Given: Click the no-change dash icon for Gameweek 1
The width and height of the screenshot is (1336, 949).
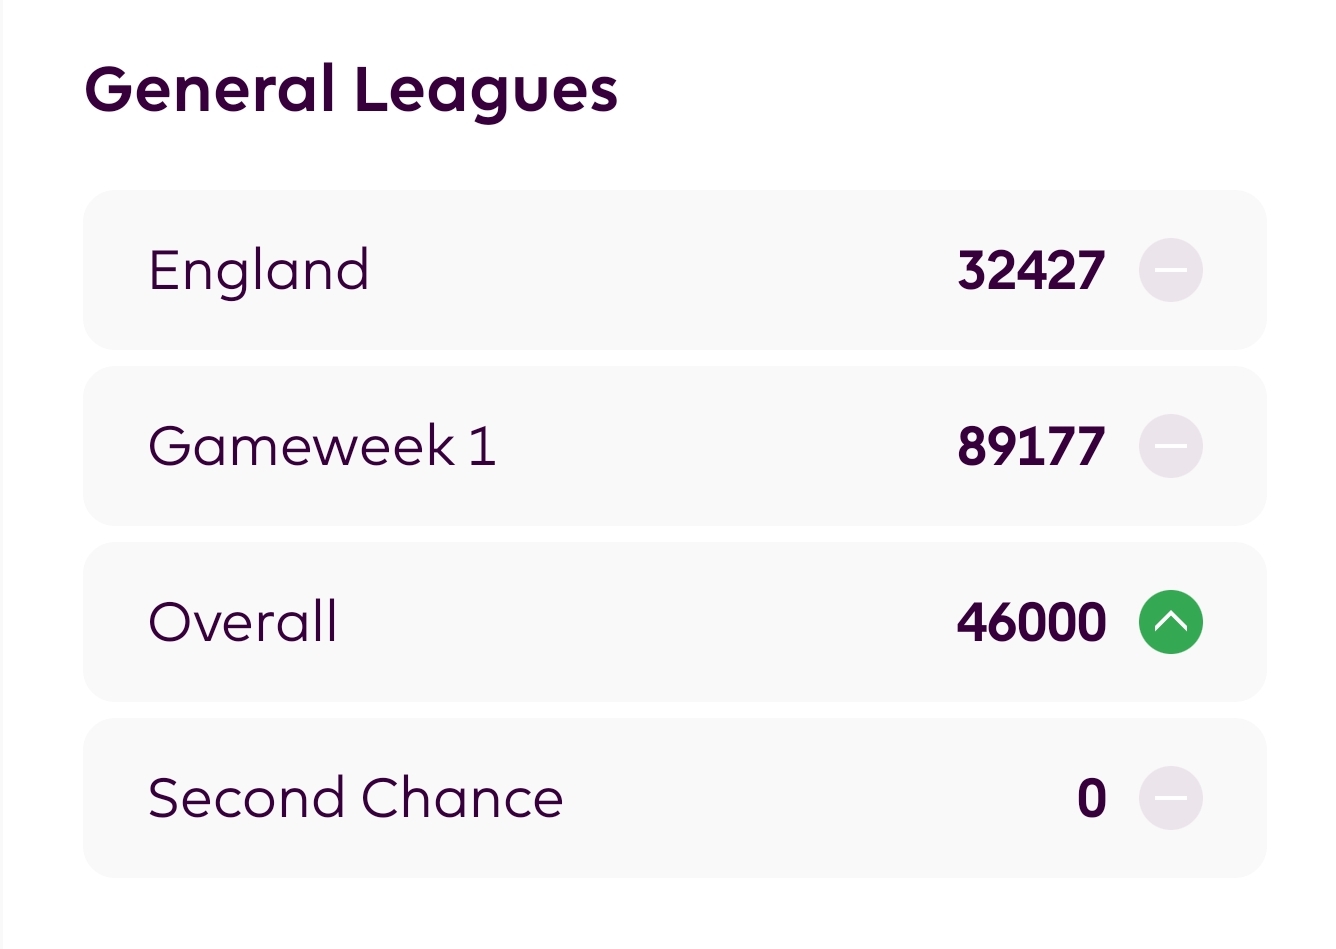Looking at the screenshot, I should [x=1170, y=446].
